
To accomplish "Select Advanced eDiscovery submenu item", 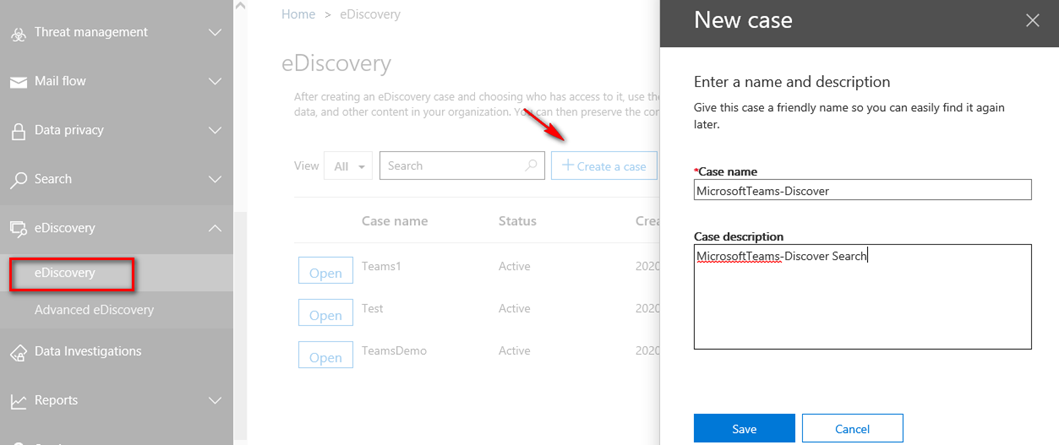I will [94, 310].
